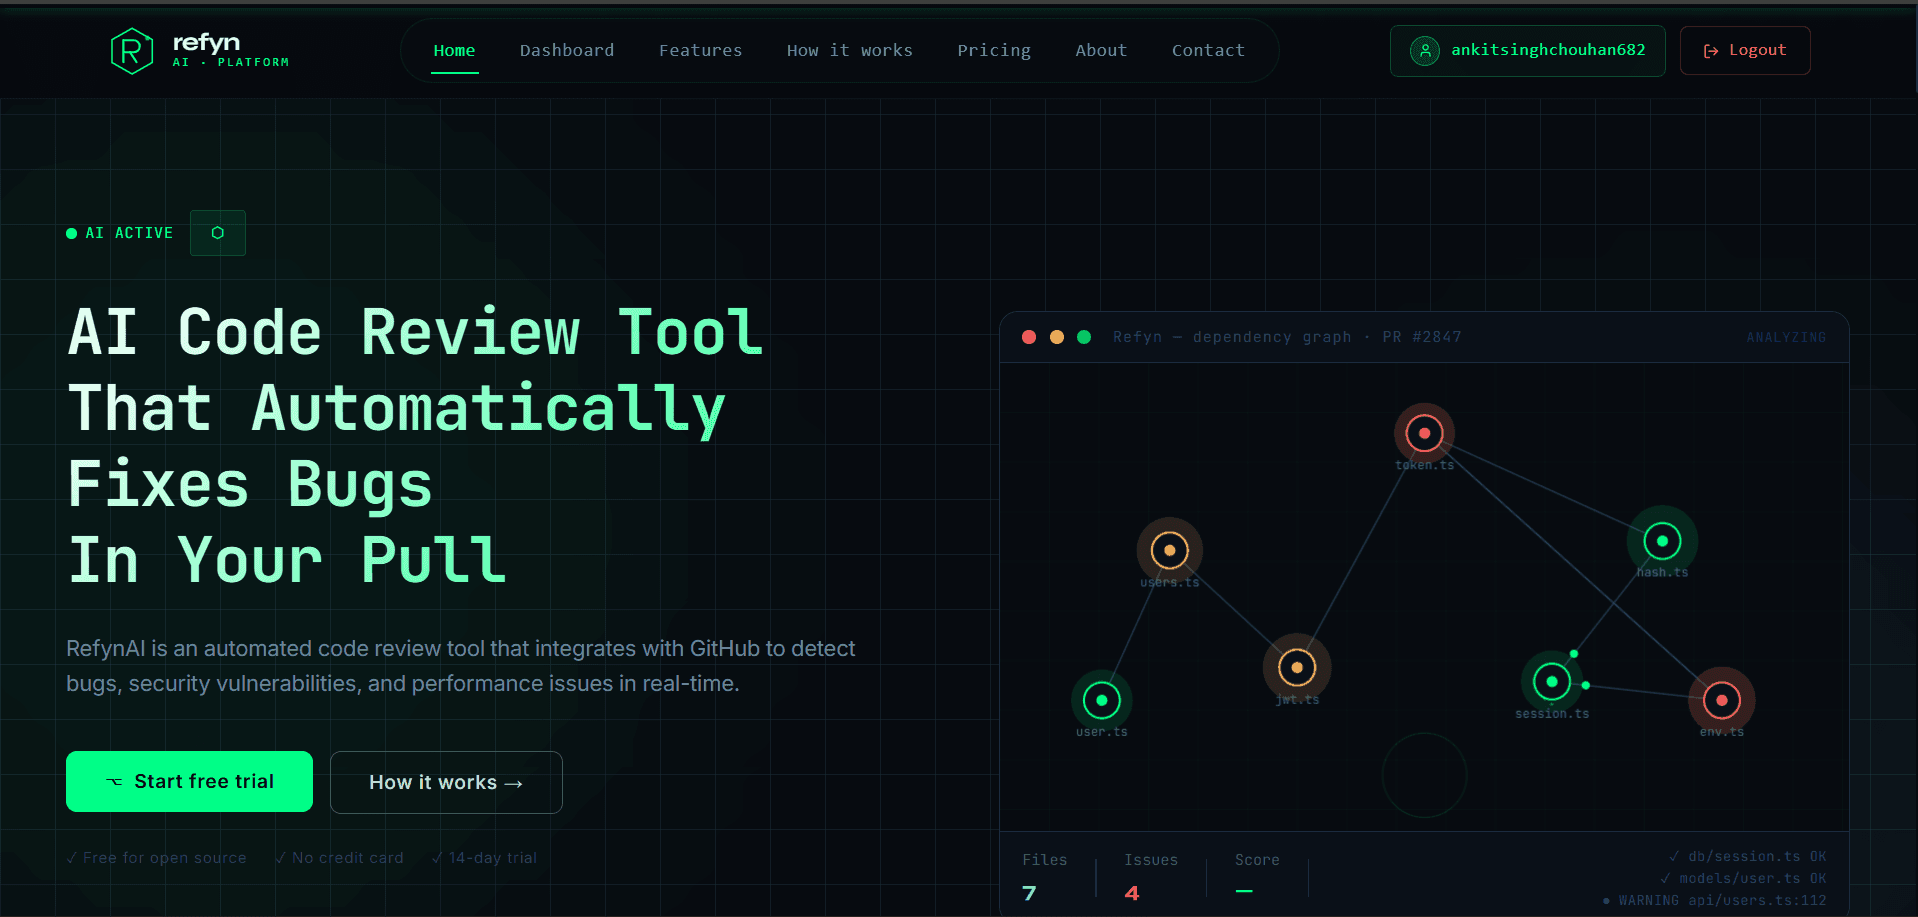The width and height of the screenshot is (1918, 917).
Task: Select the token.ts node in the graph
Action: [1424, 432]
